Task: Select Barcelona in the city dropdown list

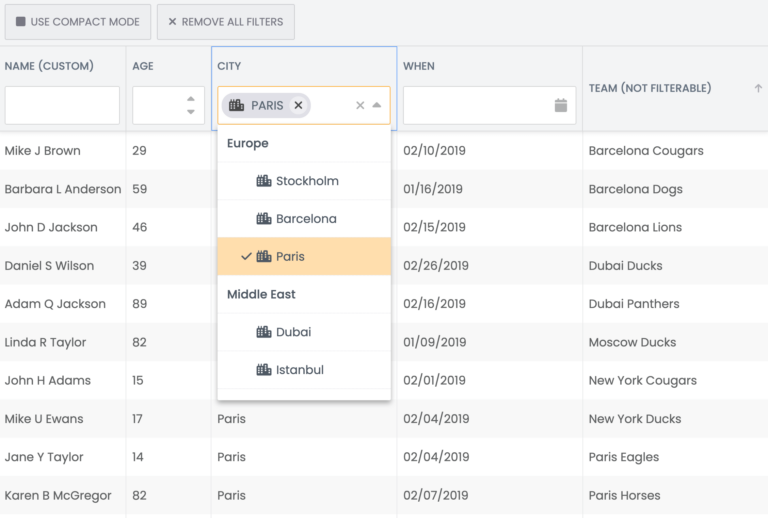Action: 304,218
